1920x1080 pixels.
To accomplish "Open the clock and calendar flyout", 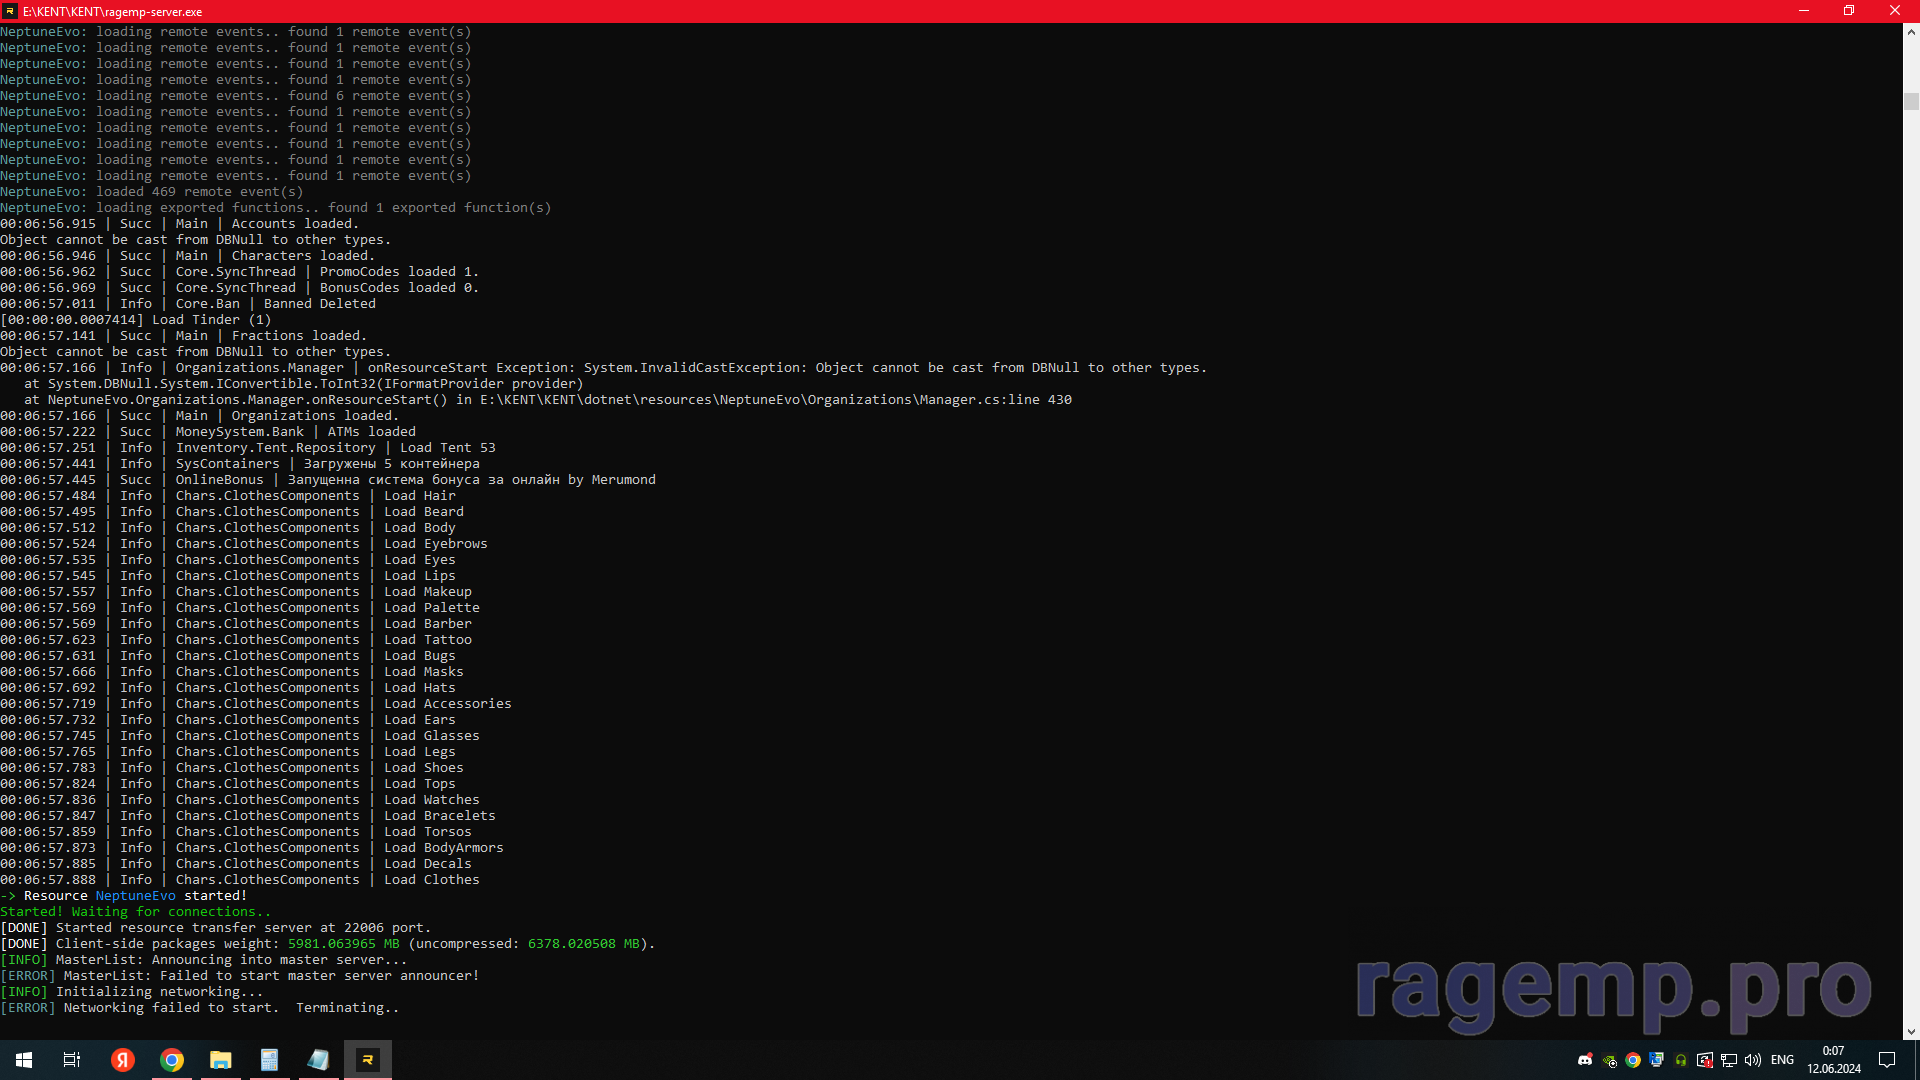I will tap(1834, 1060).
